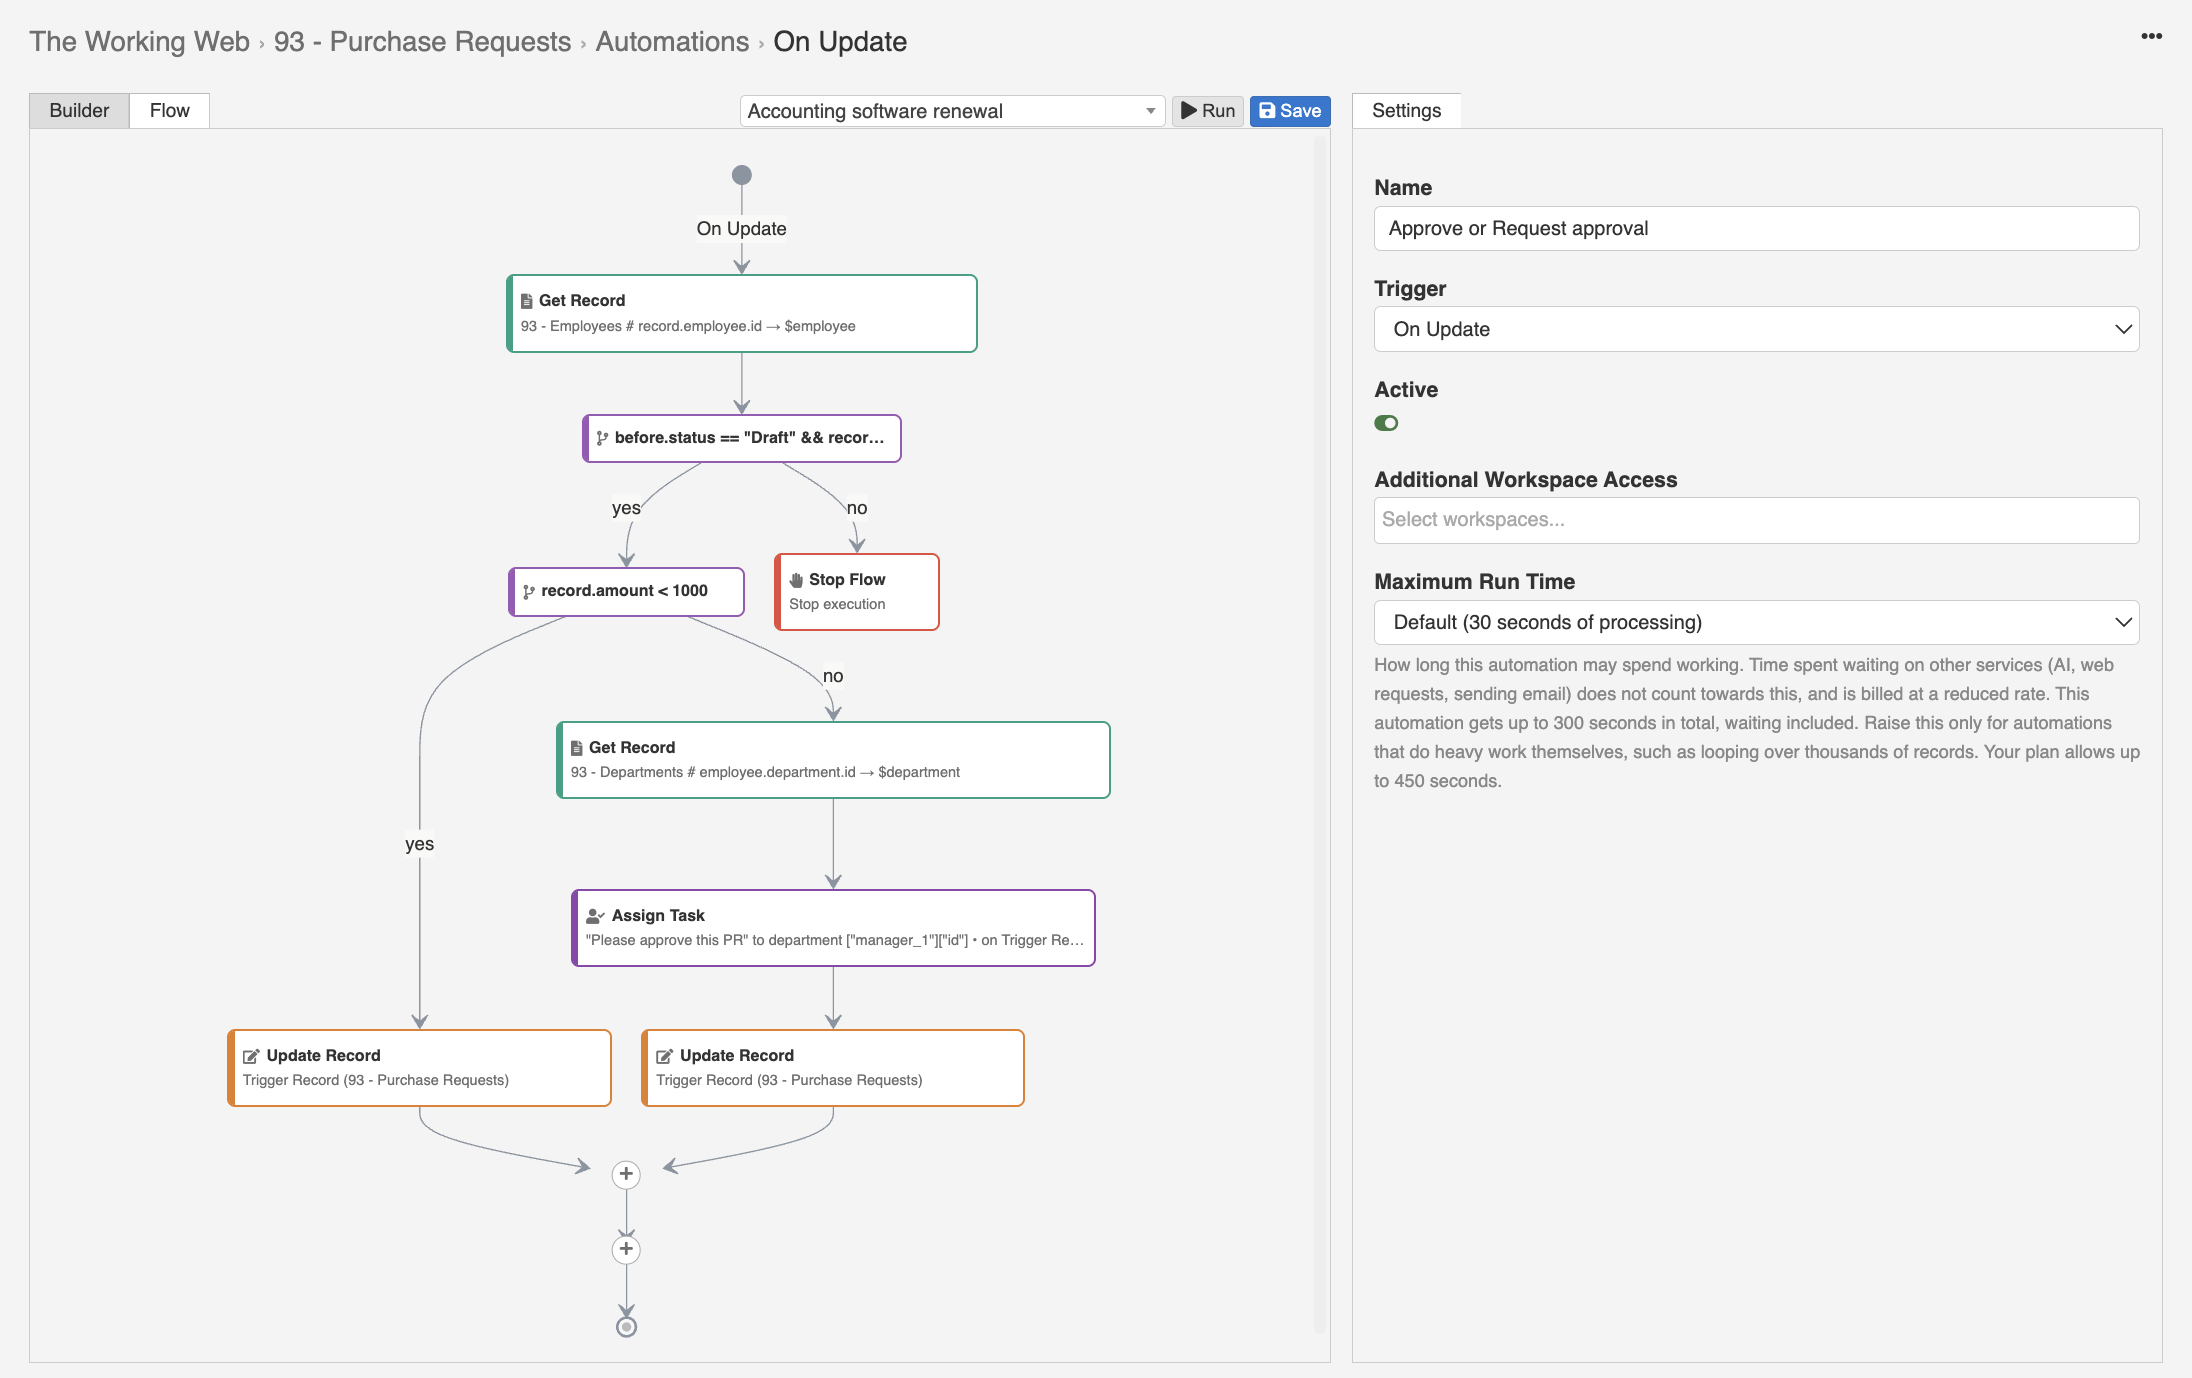Viewport: 2192px width, 1378px height.
Task: Switch to the Builder tab
Action: 79,110
